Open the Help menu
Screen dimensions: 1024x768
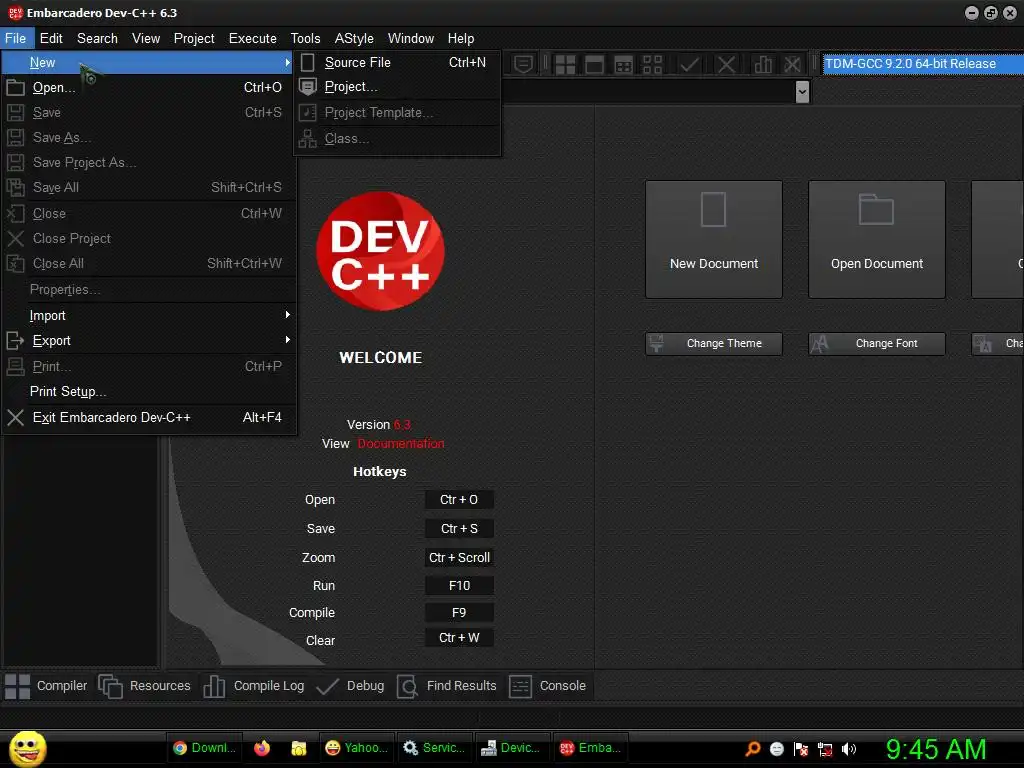pos(460,39)
